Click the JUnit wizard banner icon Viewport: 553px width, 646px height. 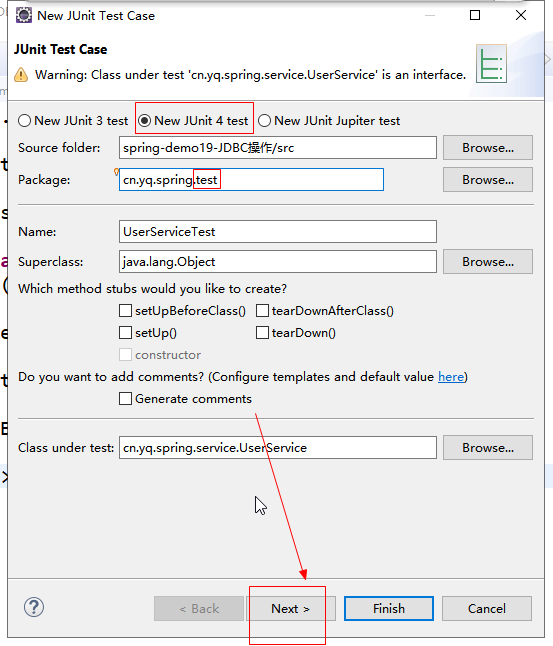tap(491, 64)
